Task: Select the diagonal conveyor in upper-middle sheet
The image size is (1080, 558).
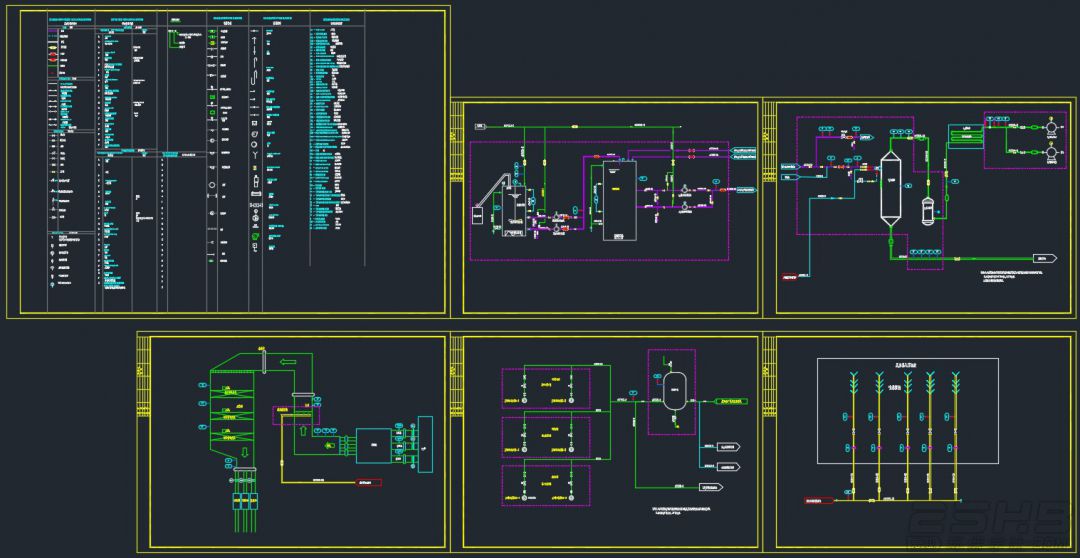Action: [x=492, y=188]
